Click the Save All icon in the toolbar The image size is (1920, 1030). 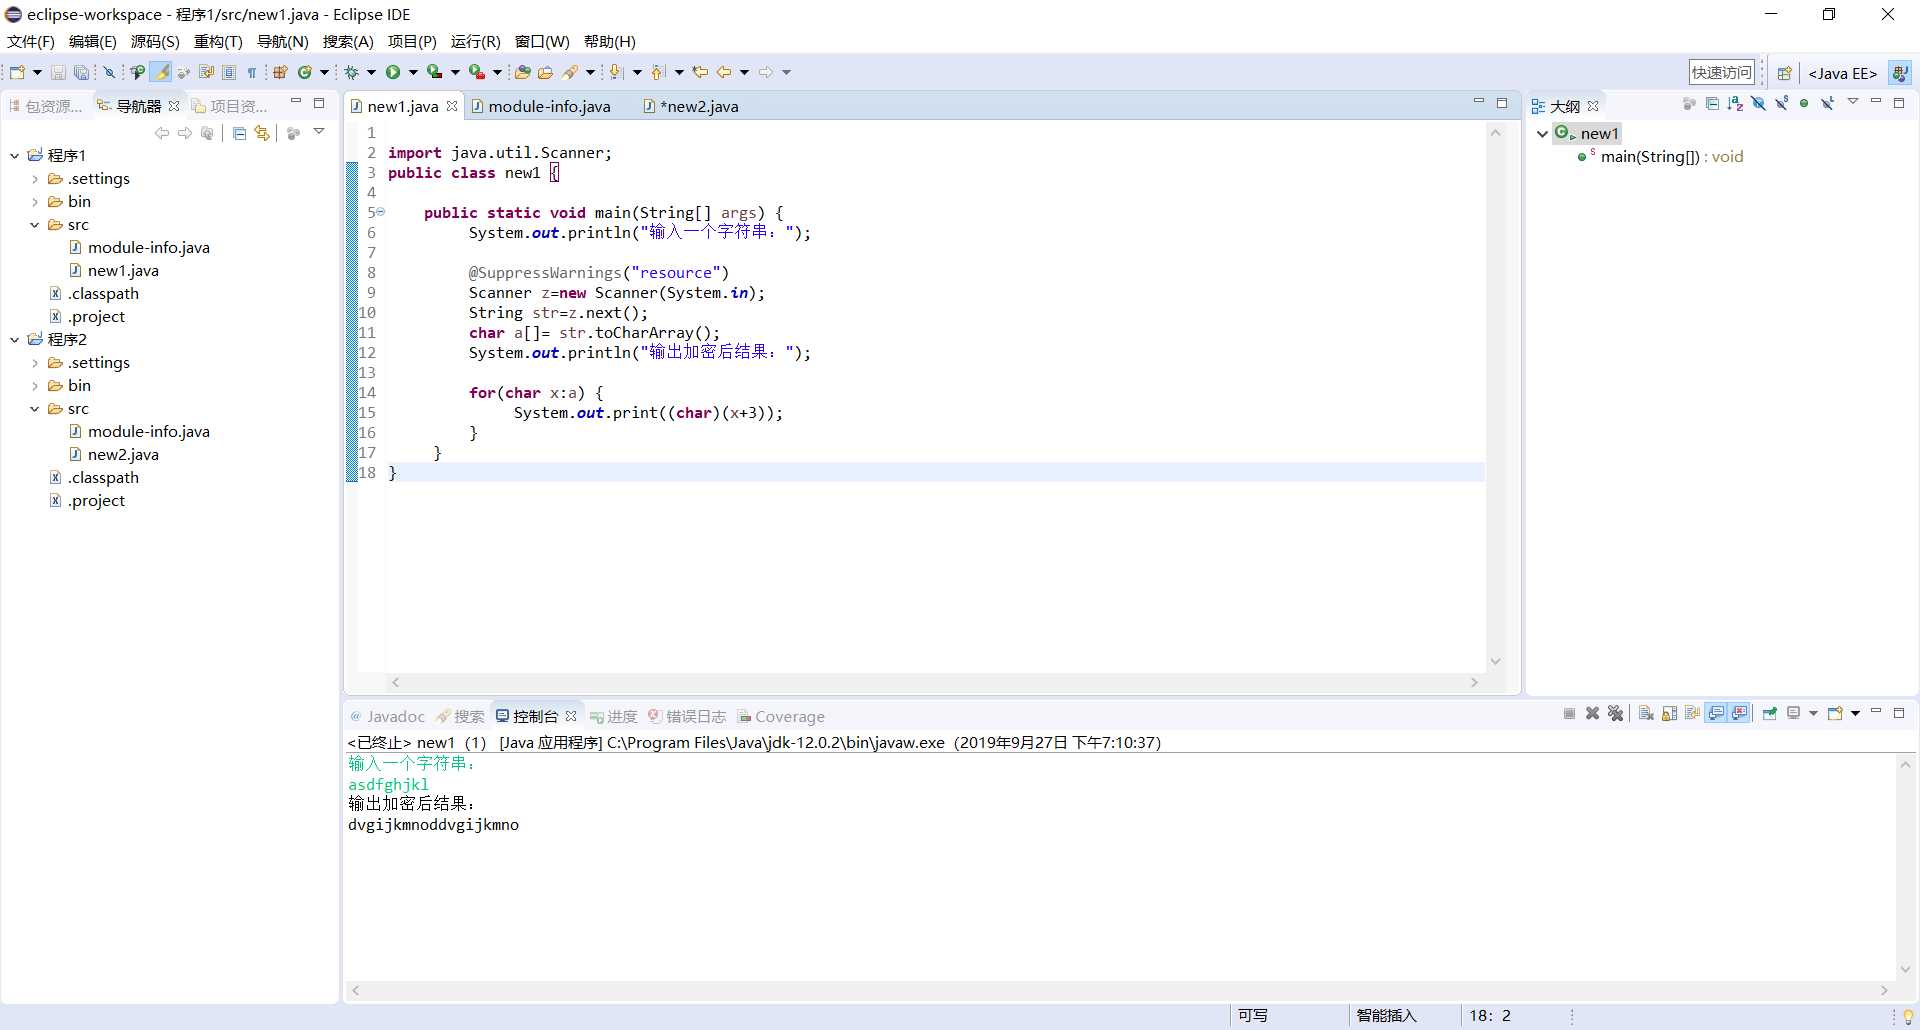point(81,72)
